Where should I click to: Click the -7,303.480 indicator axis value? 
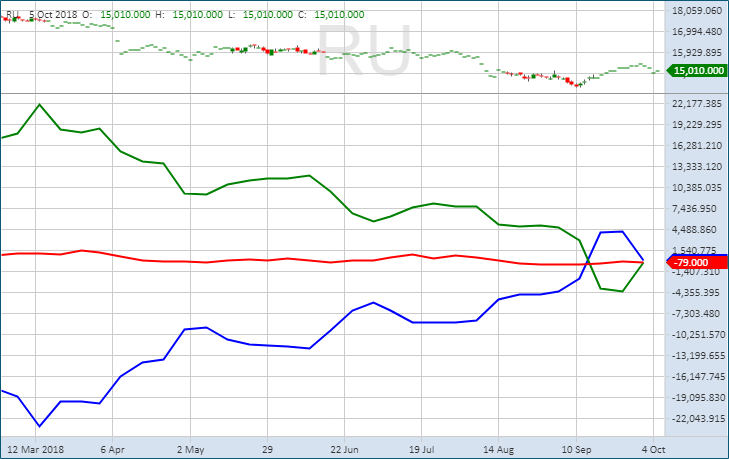(x=696, y=313)
